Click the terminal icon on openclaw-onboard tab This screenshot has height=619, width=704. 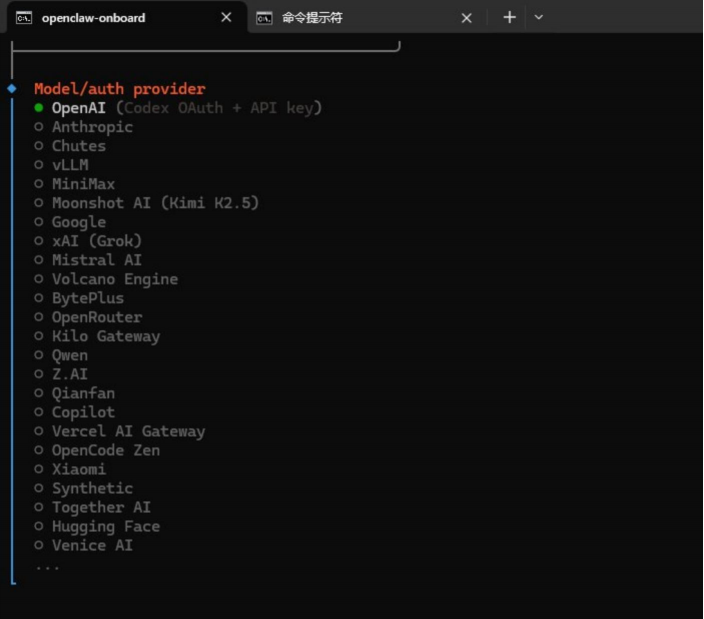click(24, 18)
